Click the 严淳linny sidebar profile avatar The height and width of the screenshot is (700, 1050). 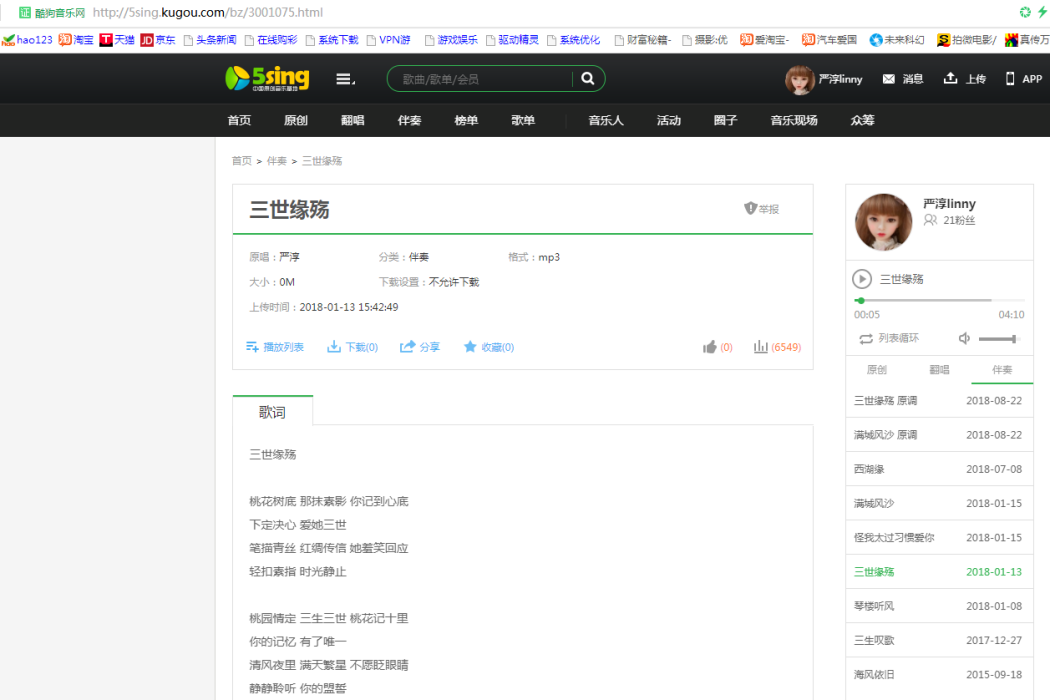pyautogui.click(x=883, y=222)
